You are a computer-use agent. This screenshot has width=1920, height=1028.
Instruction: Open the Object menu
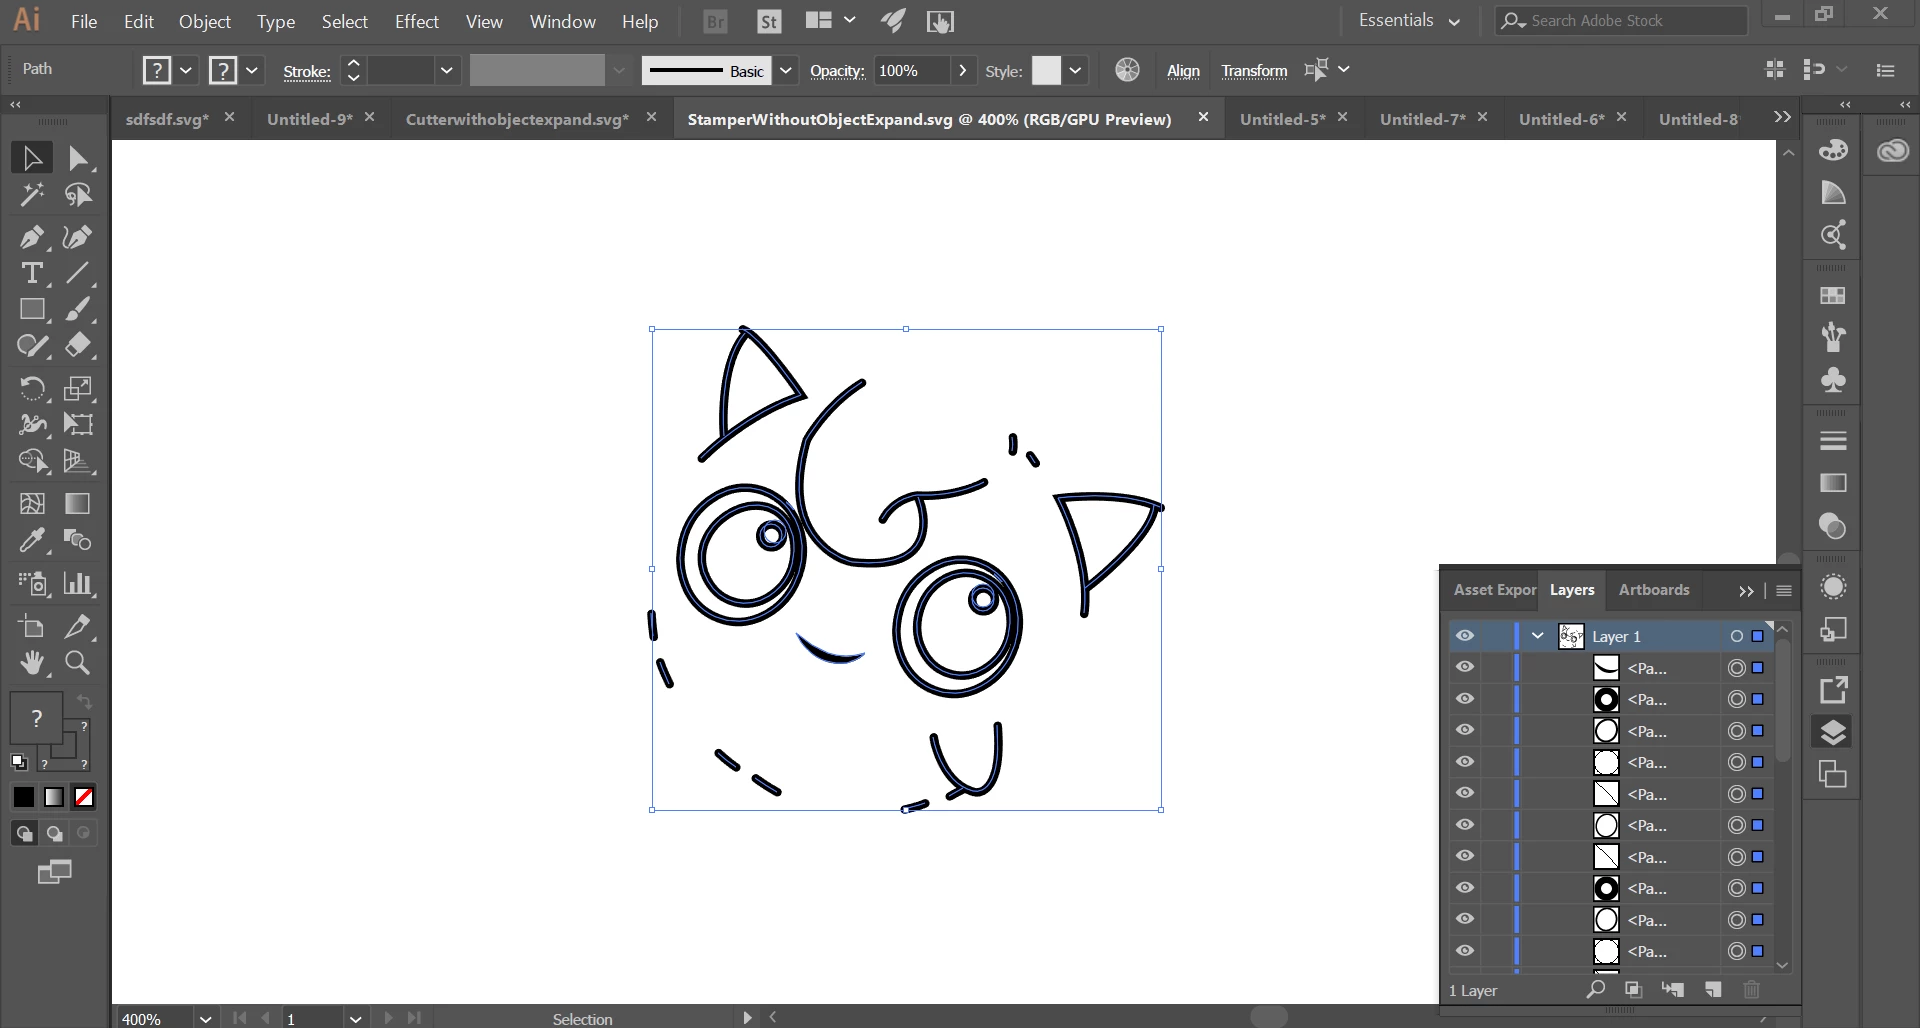click(x=205, y=21)
